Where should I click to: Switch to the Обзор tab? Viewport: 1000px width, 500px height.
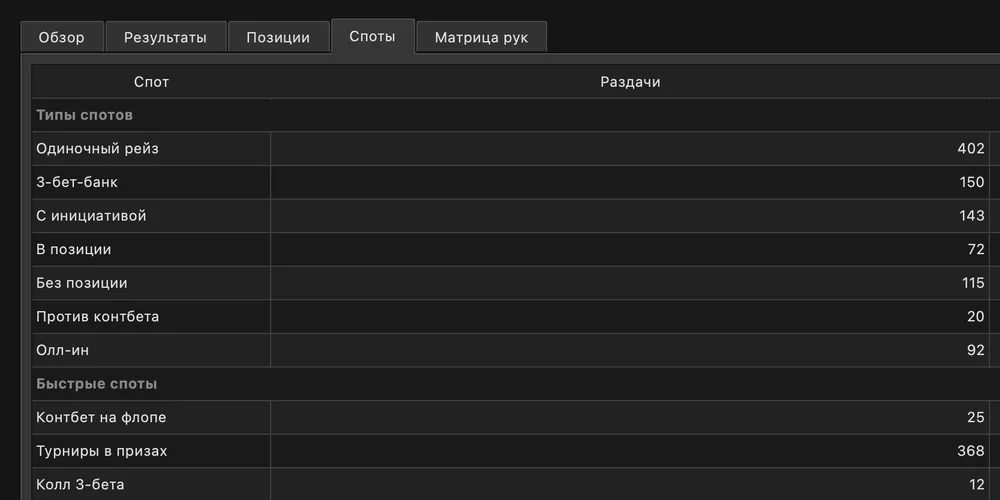tap(61, 38)
